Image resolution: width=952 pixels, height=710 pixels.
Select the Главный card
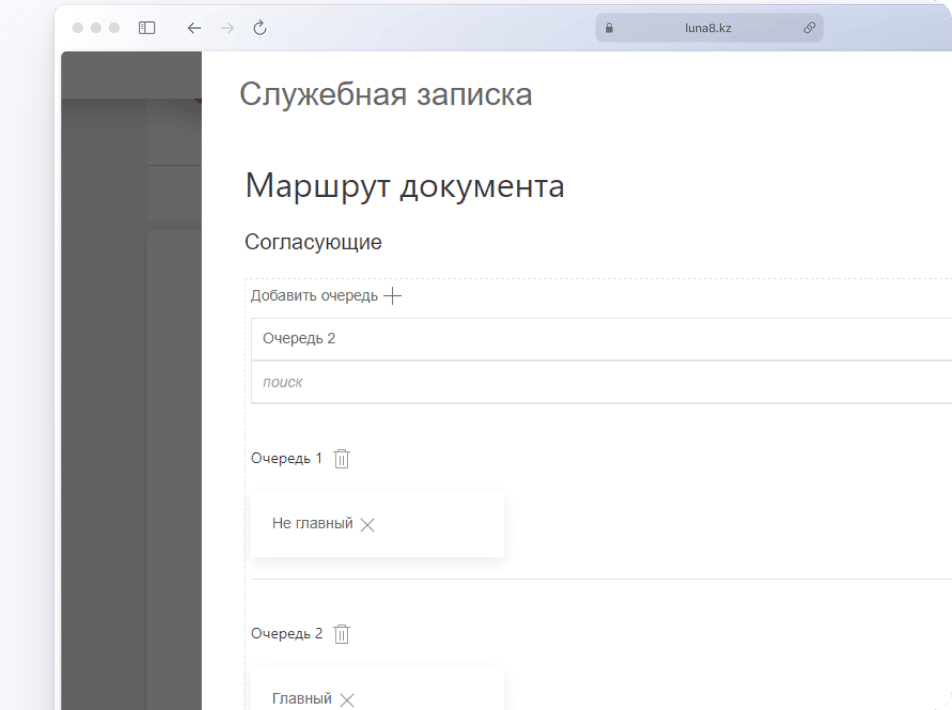302,699
